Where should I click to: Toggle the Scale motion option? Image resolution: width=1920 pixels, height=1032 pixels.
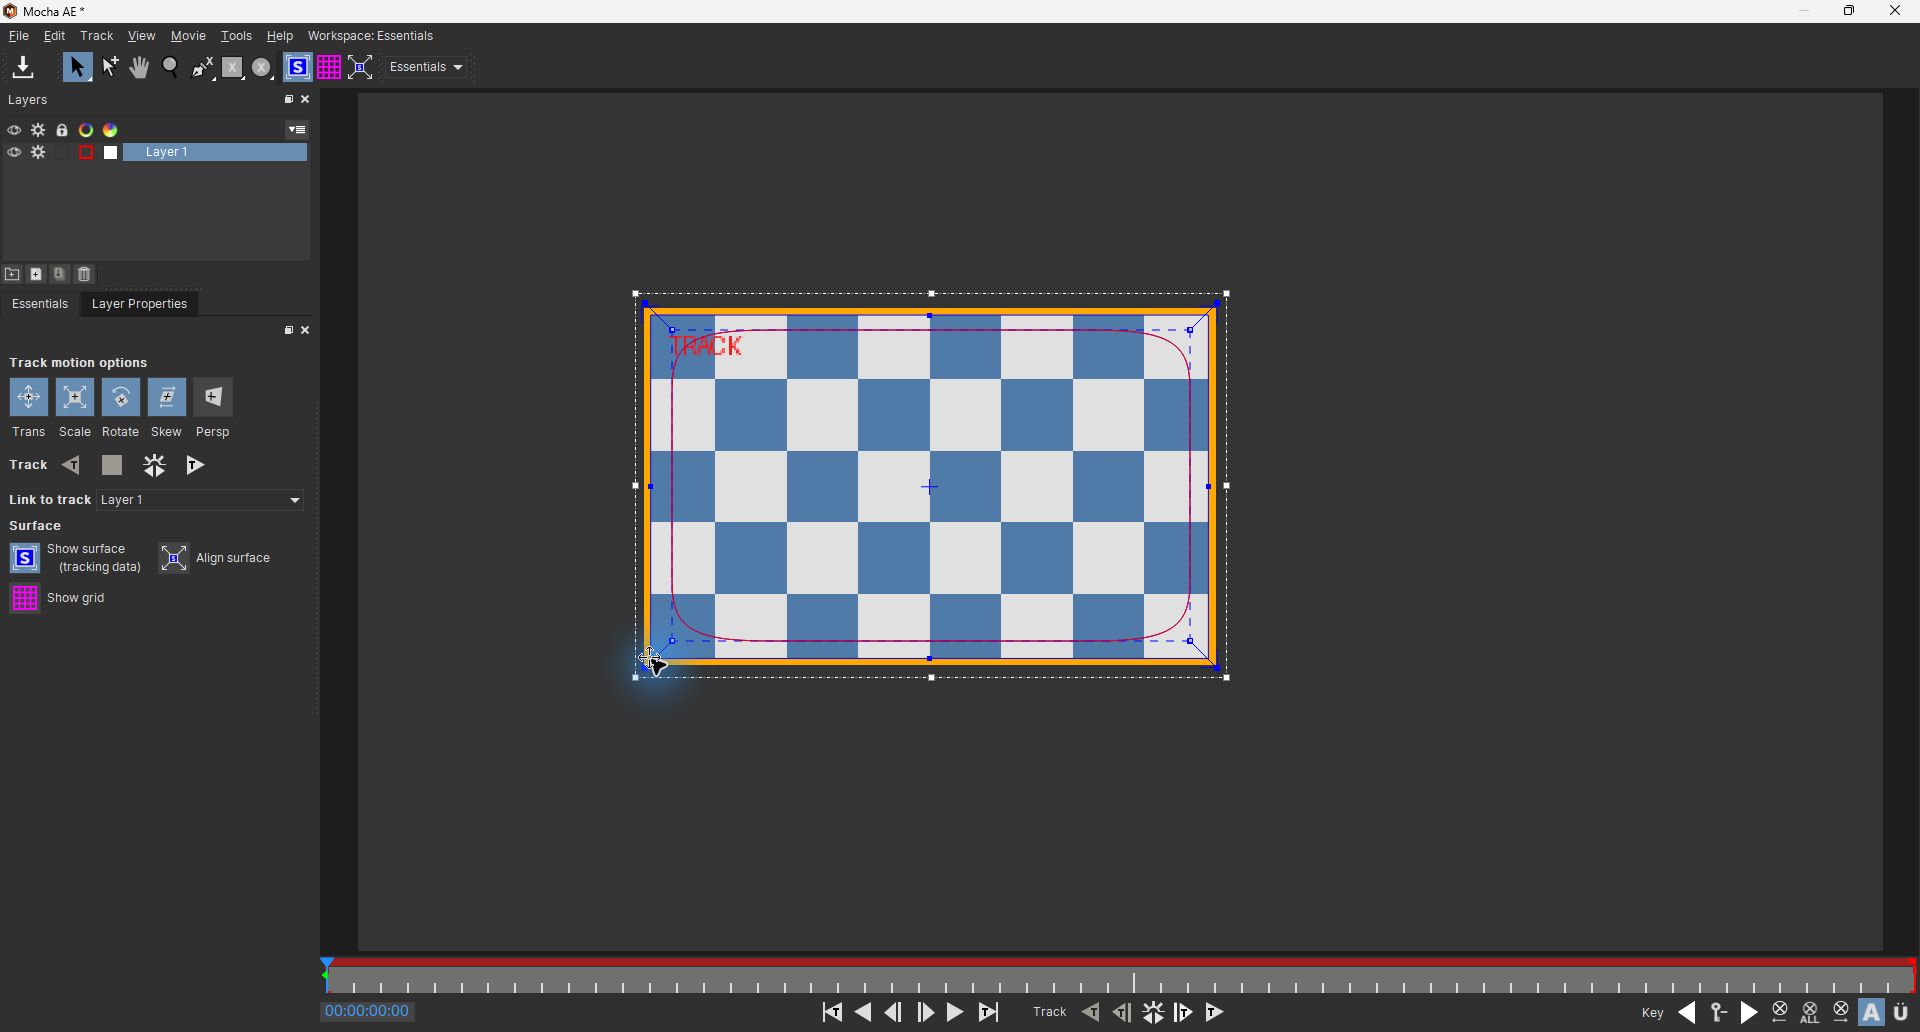coord(75,398)
